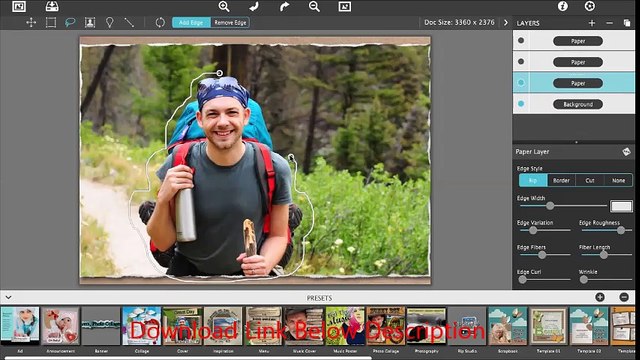Open the settings gear
640x360 pixels.
pos(590,6)
